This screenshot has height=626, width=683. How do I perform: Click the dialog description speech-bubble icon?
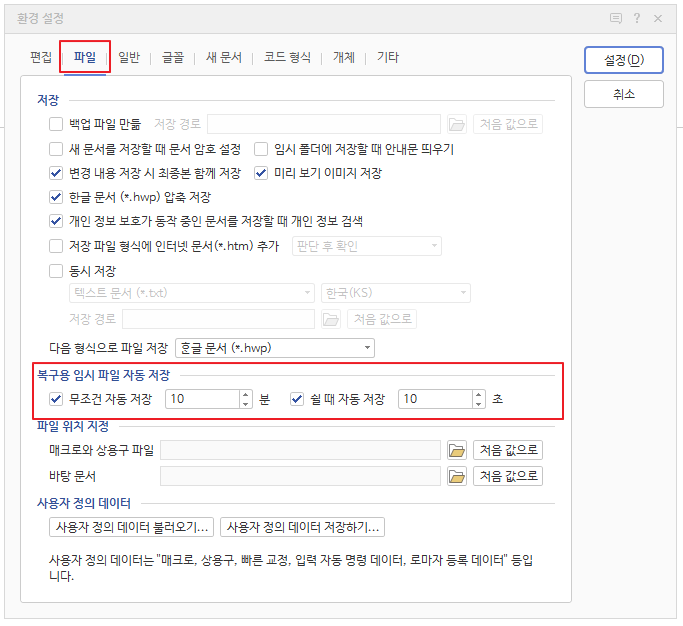[615, 18]
